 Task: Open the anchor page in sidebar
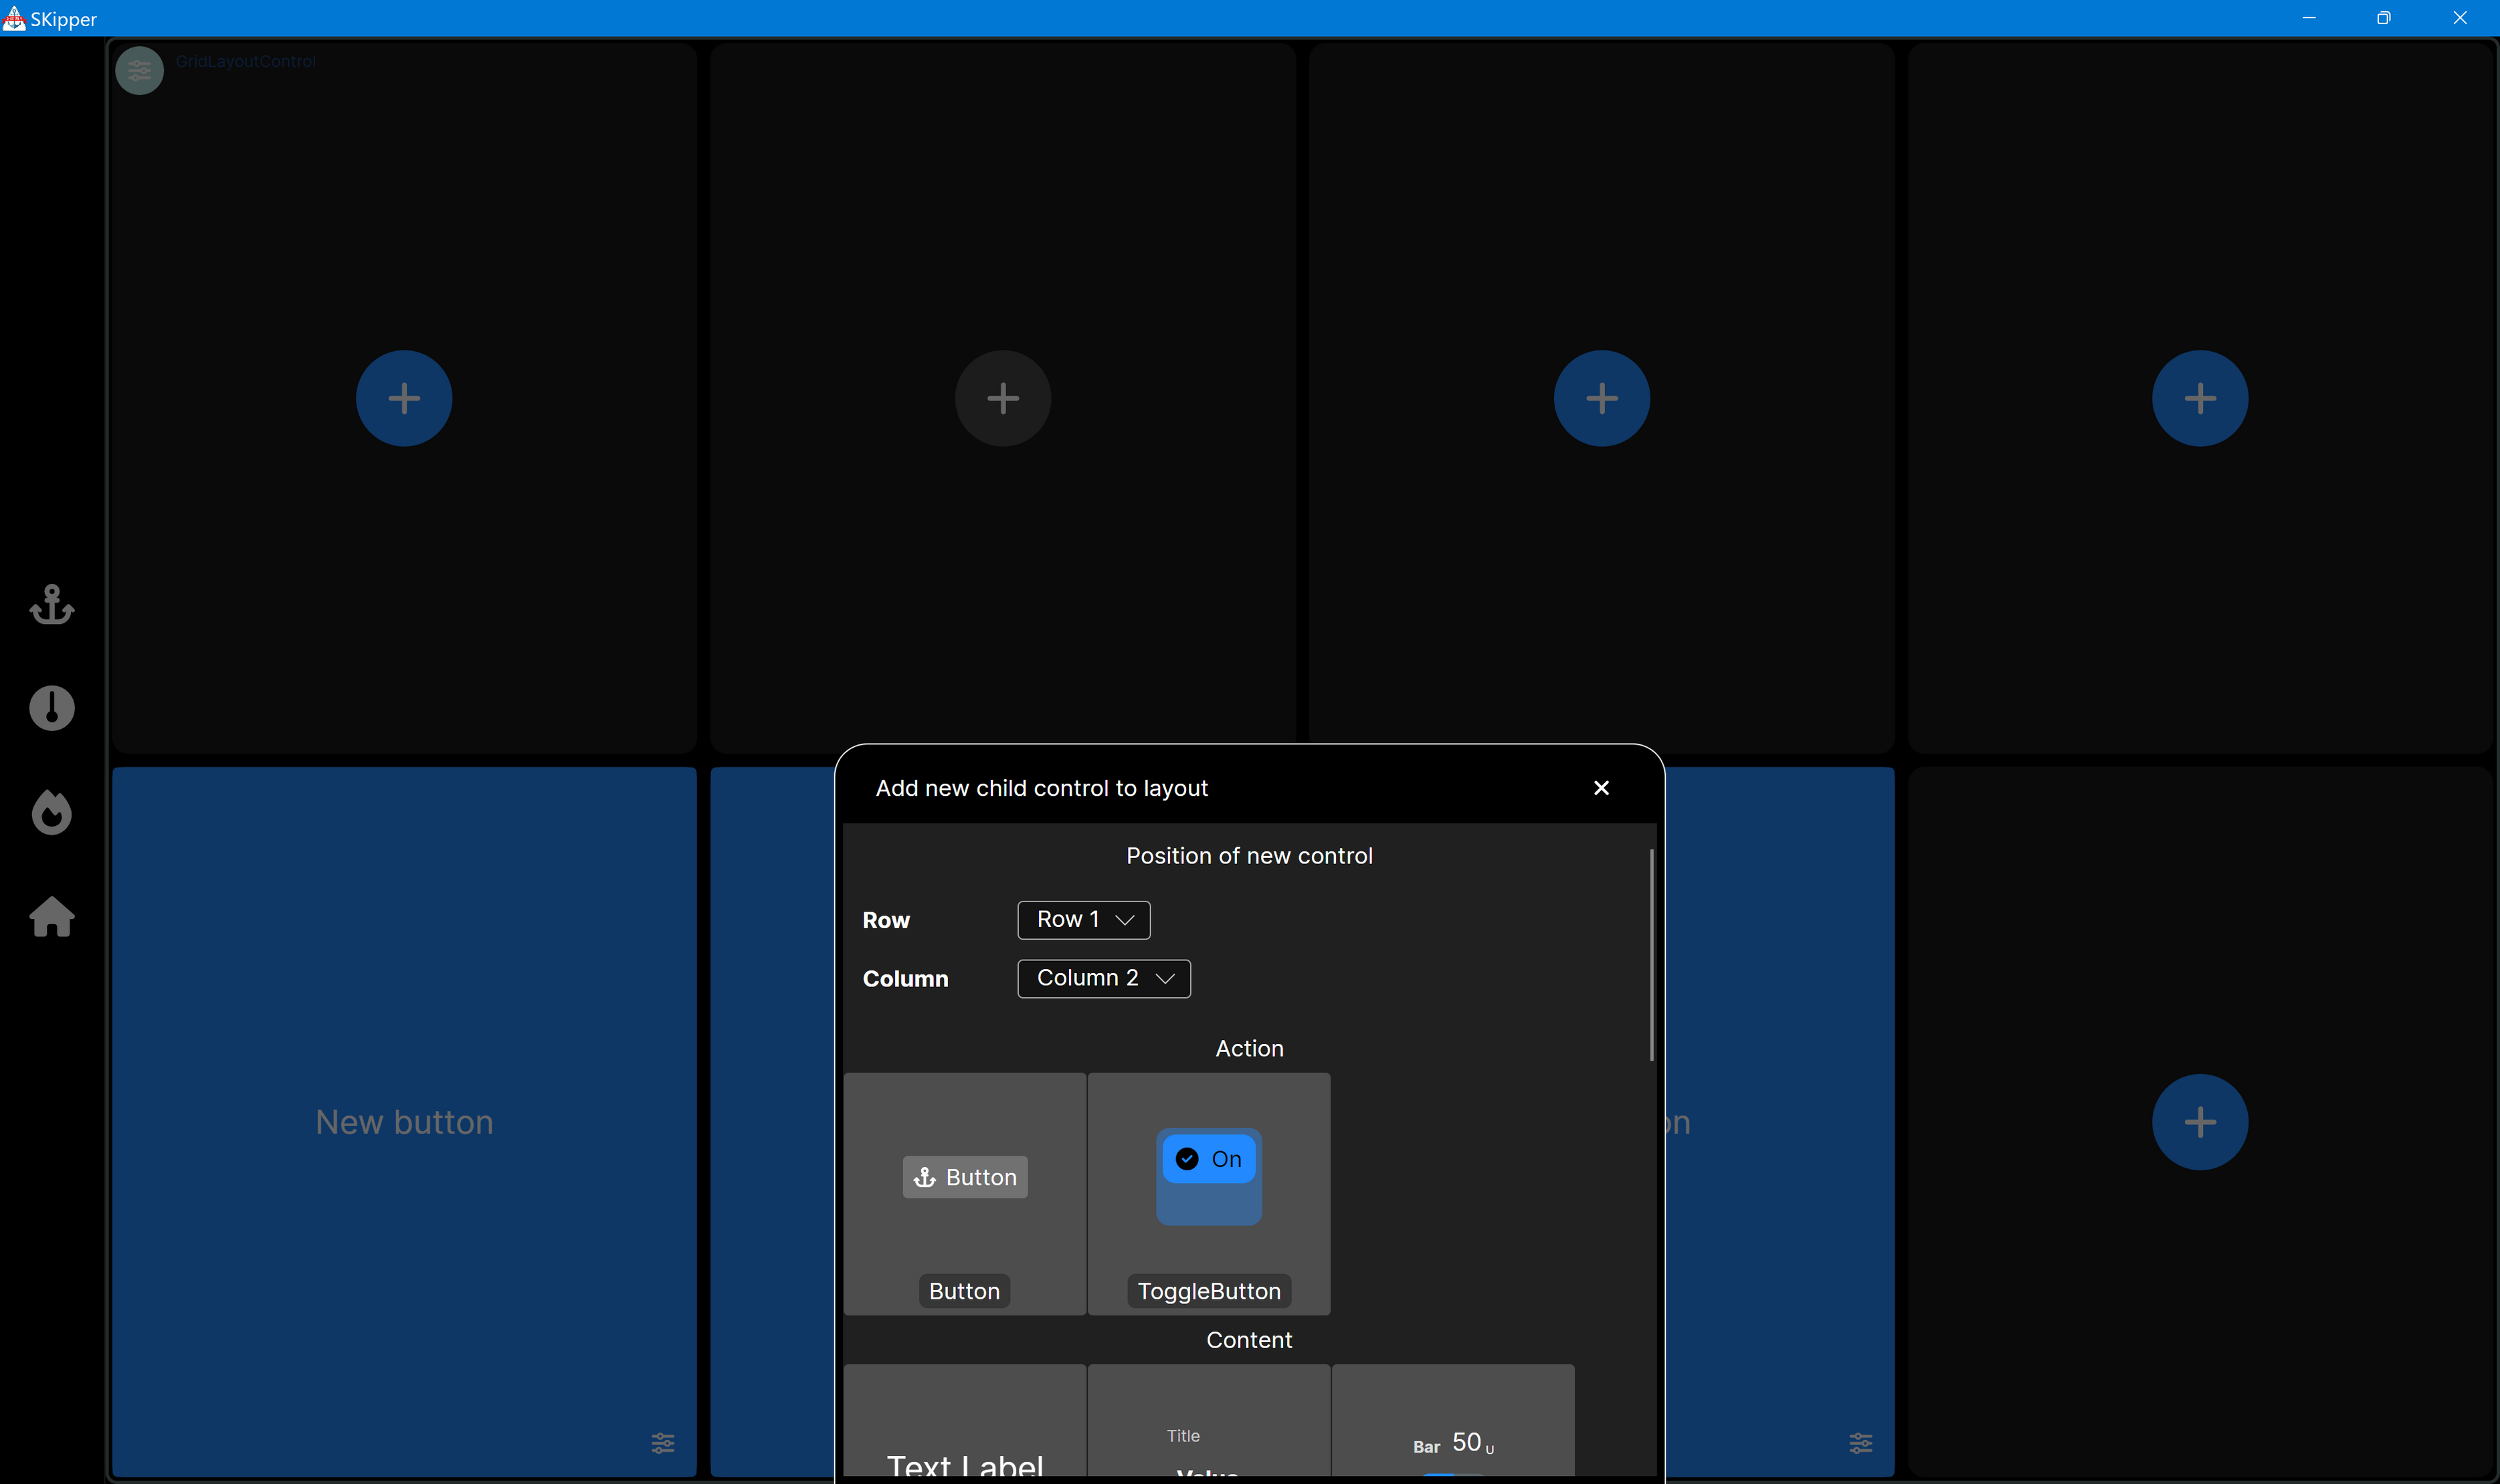point(52,604)
